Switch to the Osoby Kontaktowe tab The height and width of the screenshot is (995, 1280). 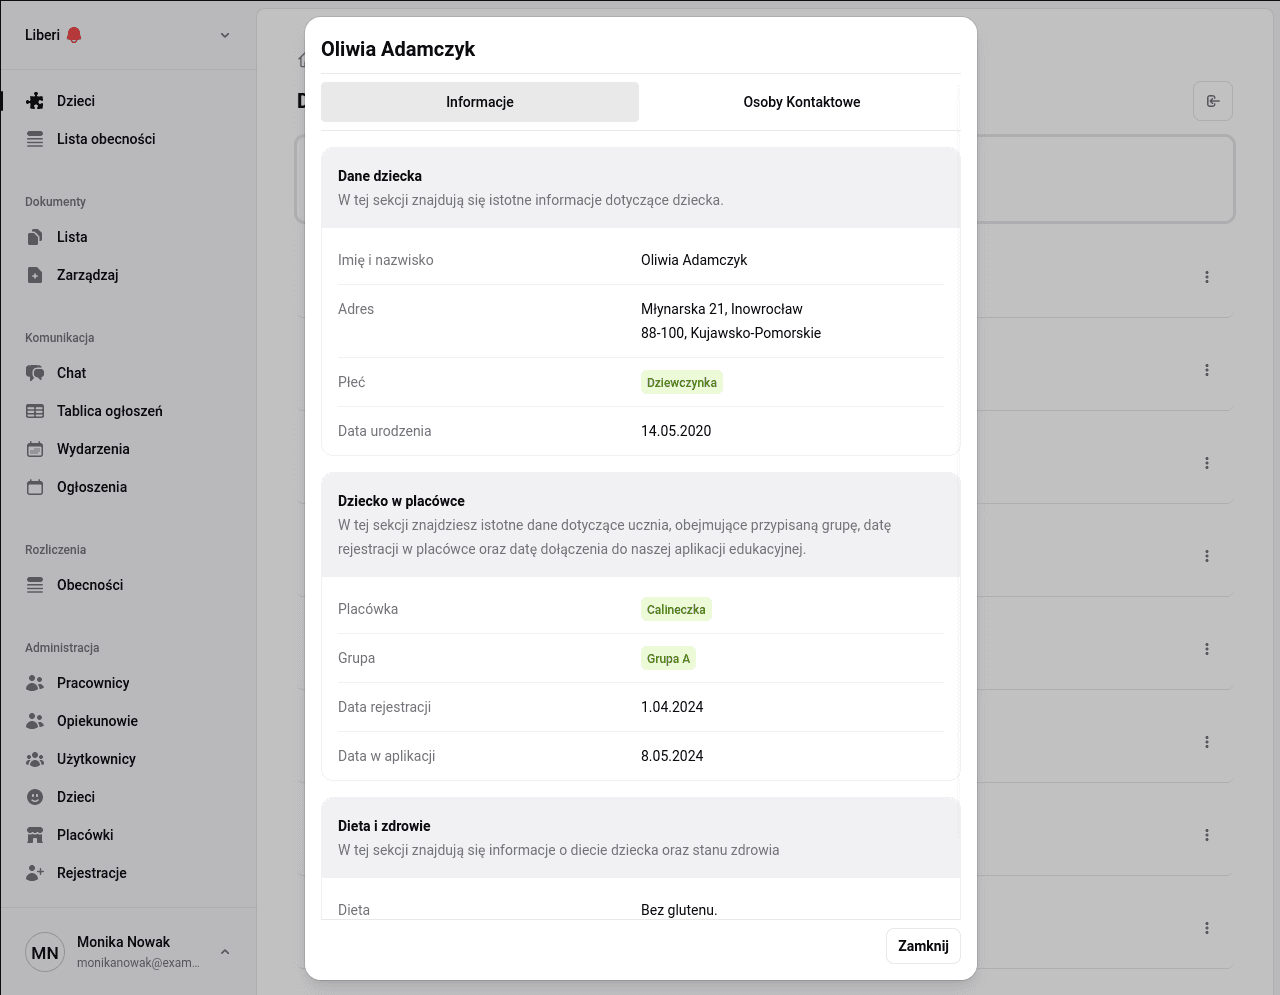(801, 102)
